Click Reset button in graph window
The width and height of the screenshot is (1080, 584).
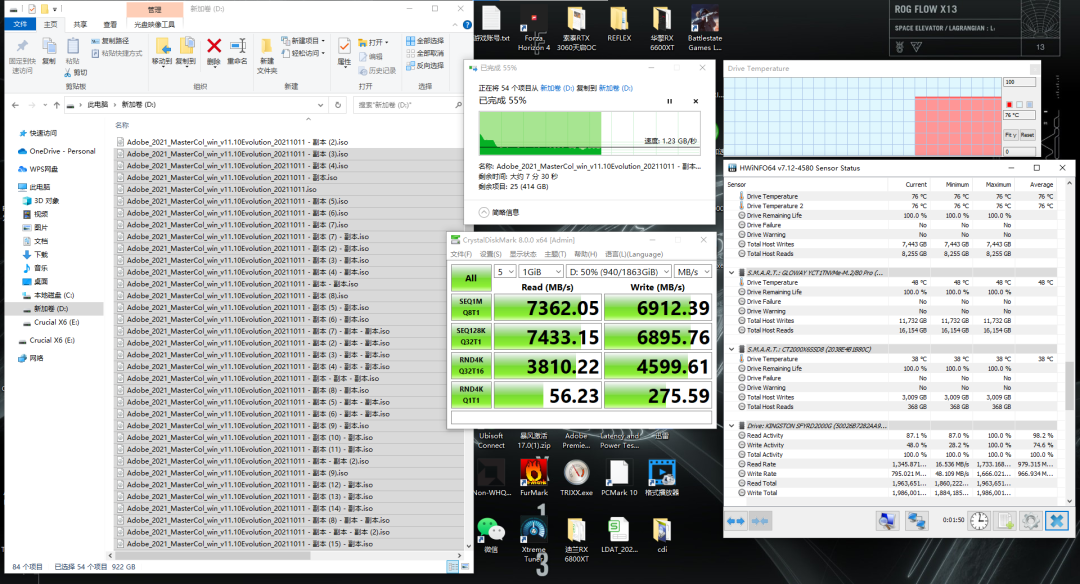(1027, 135)
